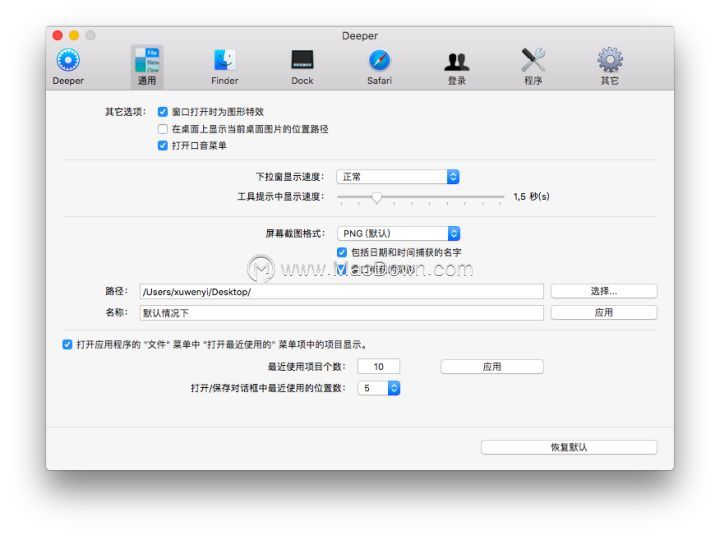720x536 pixels.
Task: Minimize the window with the yellow button
Action: (74, 35)
